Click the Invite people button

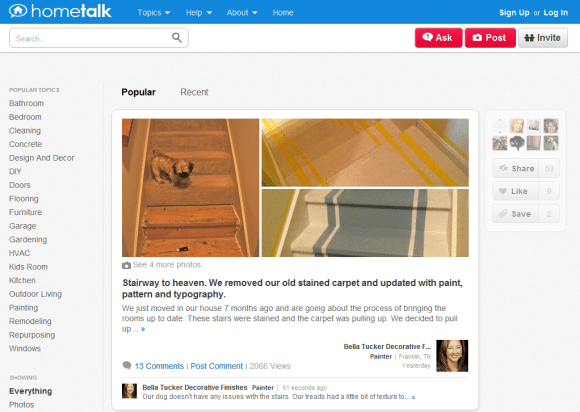point(543,38)
